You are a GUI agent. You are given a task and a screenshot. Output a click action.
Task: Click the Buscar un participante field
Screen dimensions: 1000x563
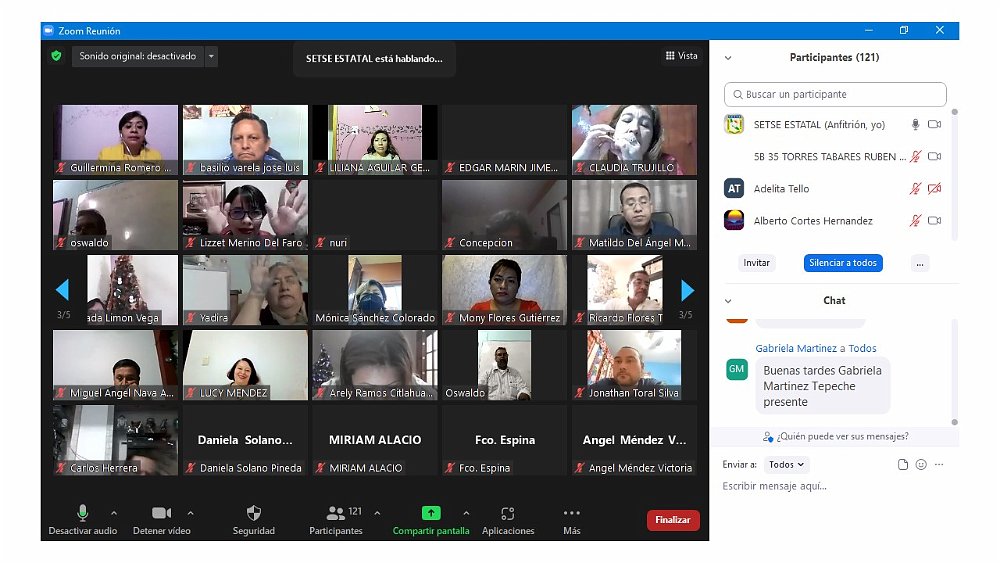(835, 95)
